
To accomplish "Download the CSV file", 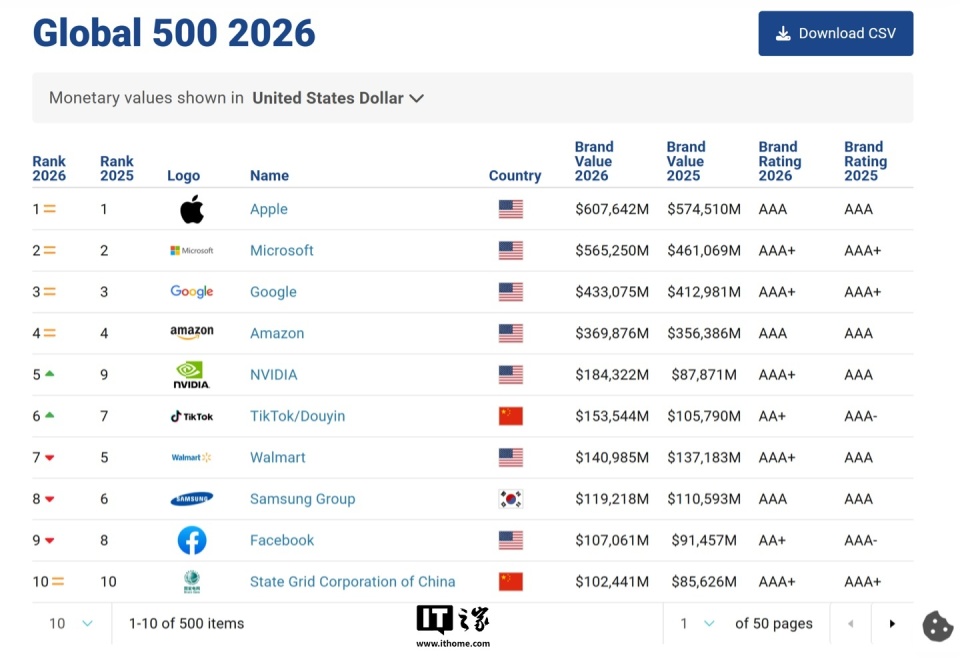I will click(836, 33).
